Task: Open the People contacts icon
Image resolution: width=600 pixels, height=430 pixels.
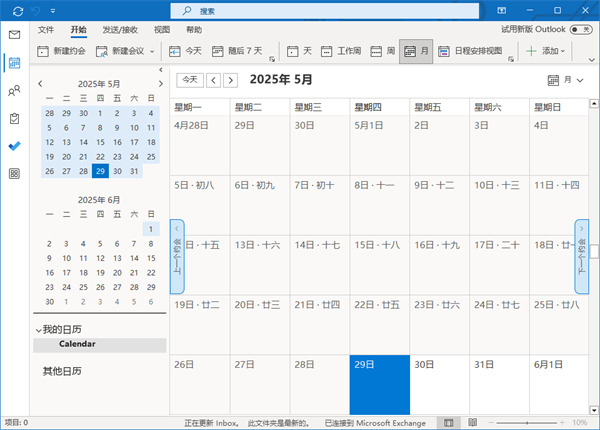Action: 15,91
